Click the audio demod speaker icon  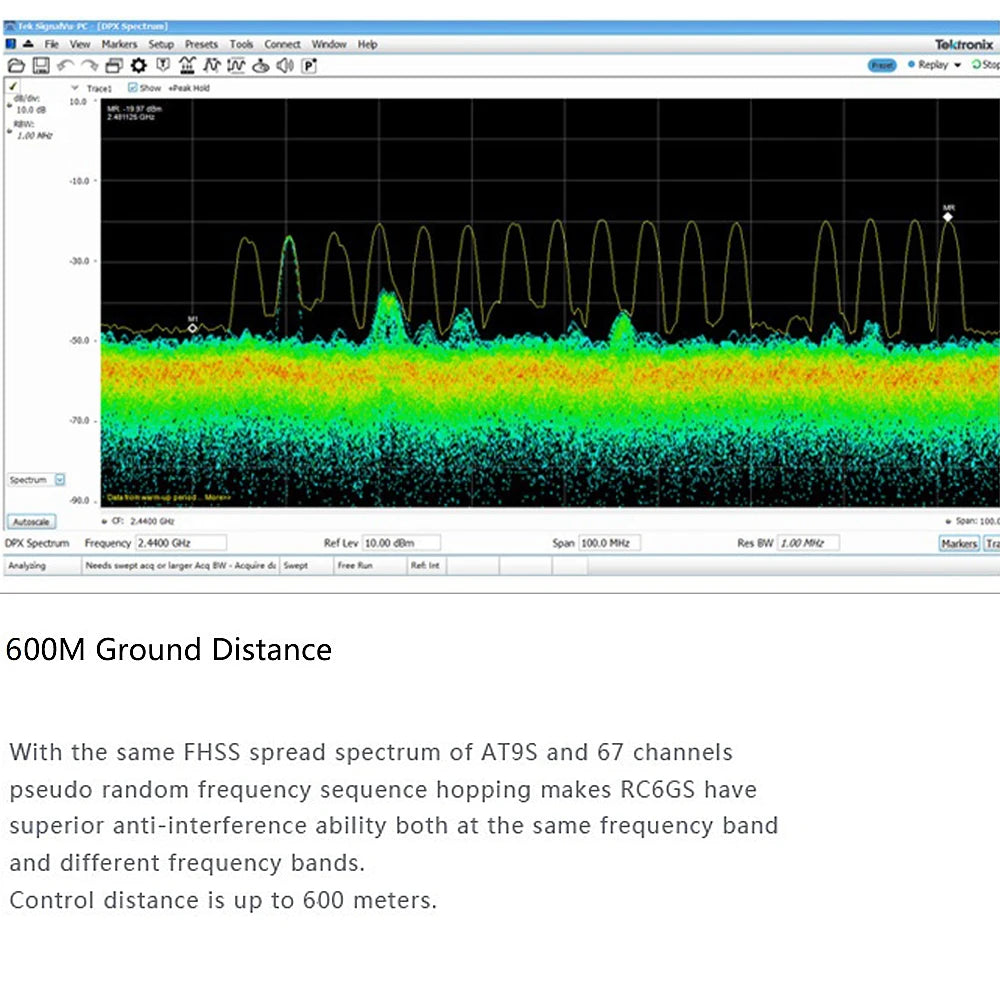[285, 65]
